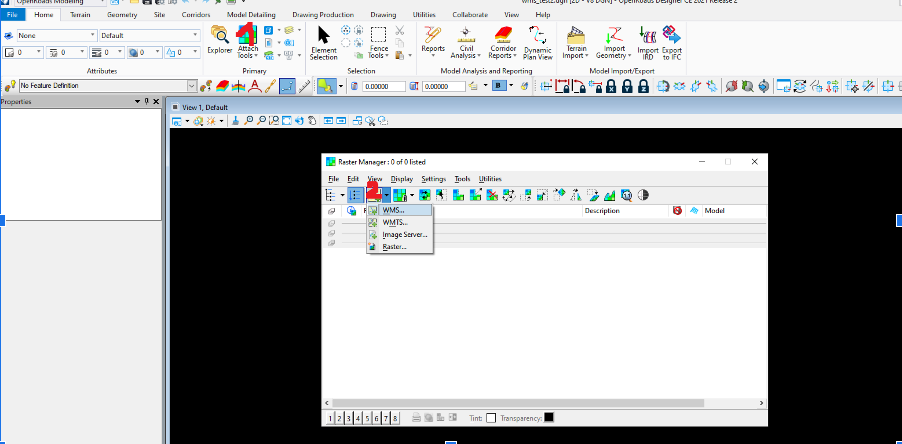Open the color 0 dropdown in Attributes
The height and width of the screenshot is (444, 902).
[x=23, y=52]
